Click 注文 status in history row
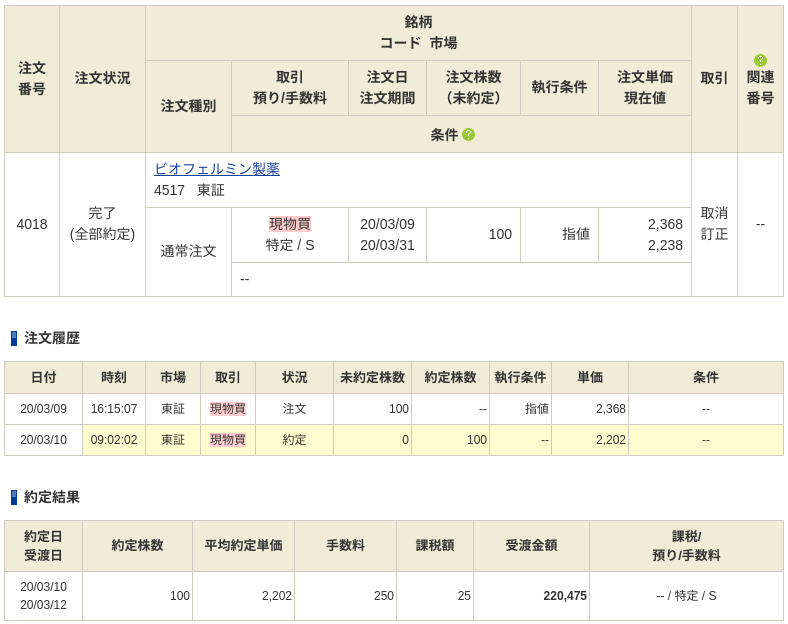Image resolution: width=788 pixels, height=624 pixels. coord(294,409)
